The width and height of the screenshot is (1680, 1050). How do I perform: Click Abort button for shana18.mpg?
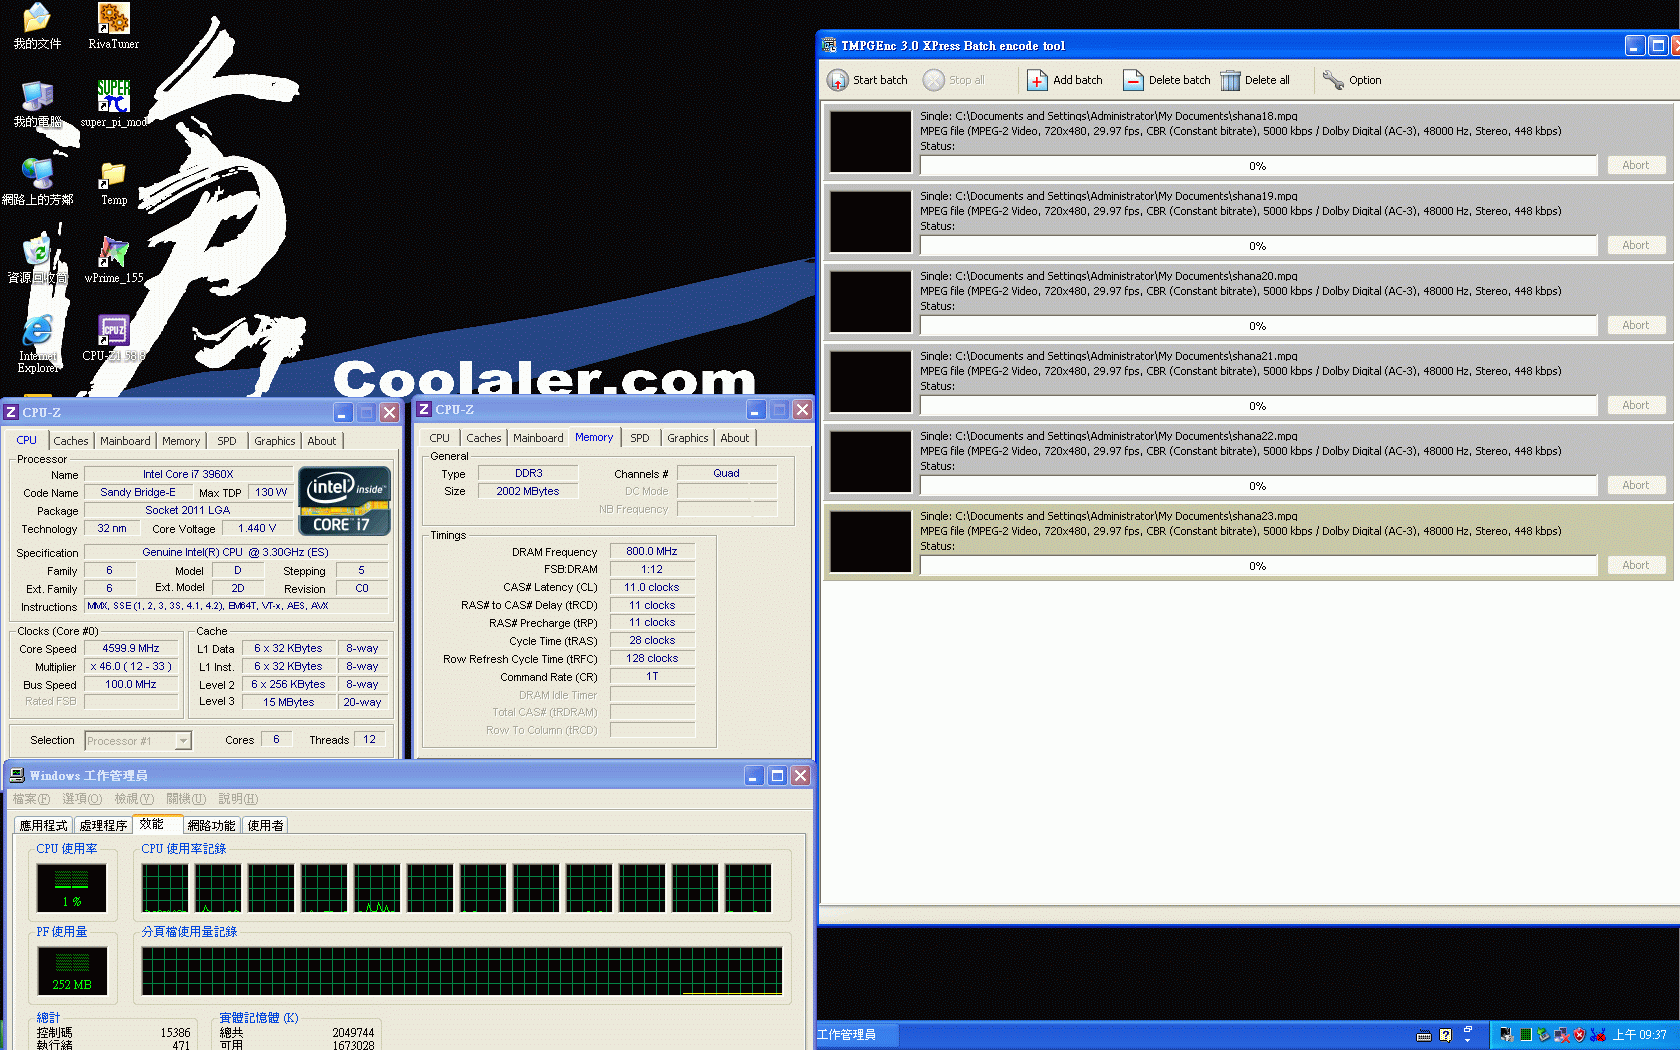coord(1636,165)
